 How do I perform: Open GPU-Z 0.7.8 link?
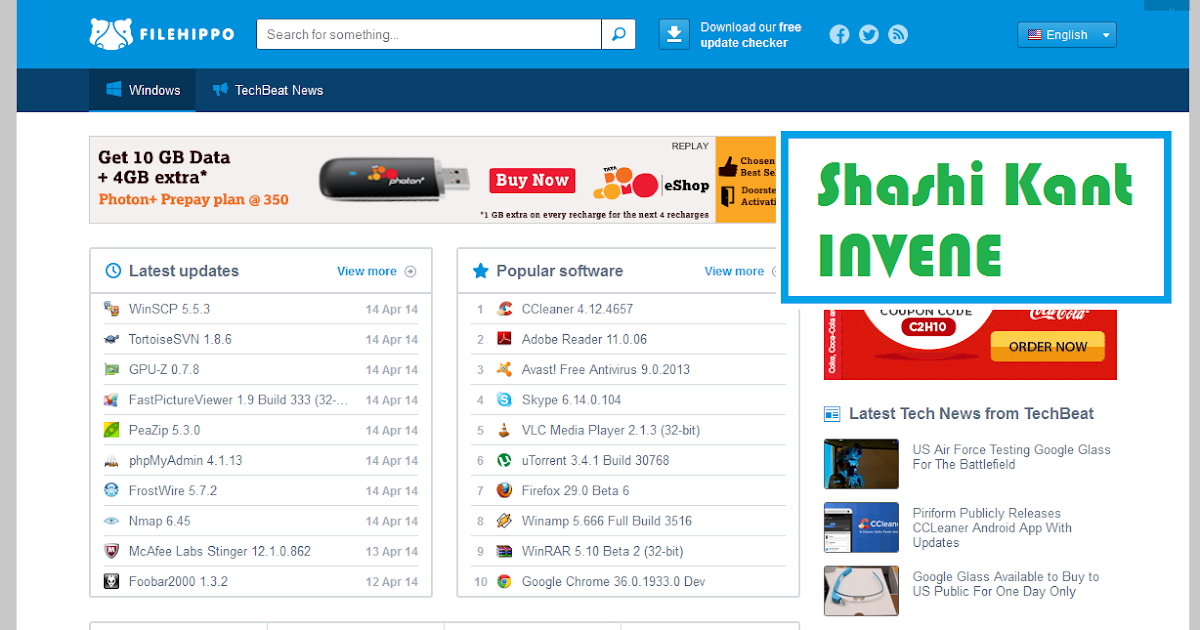coord(164,369)
